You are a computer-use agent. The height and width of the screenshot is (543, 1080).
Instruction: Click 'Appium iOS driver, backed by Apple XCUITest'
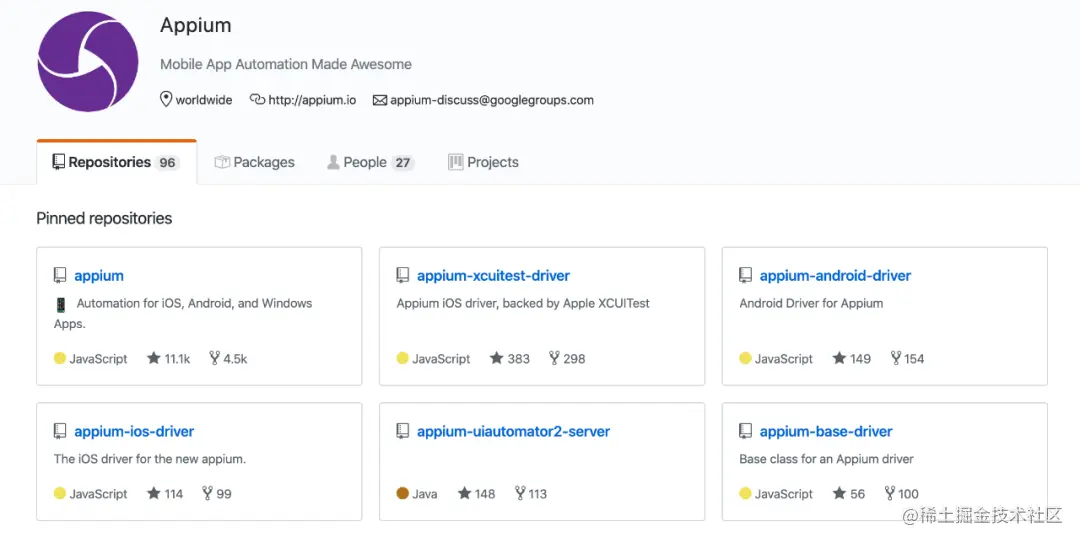523,303
